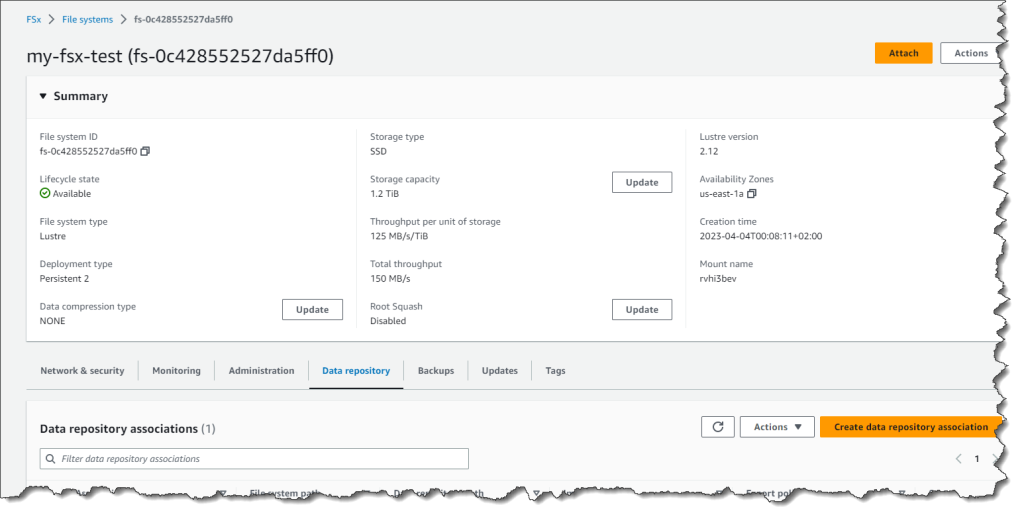Select the mount name 'rvhi3bev'

coord(718,279)
